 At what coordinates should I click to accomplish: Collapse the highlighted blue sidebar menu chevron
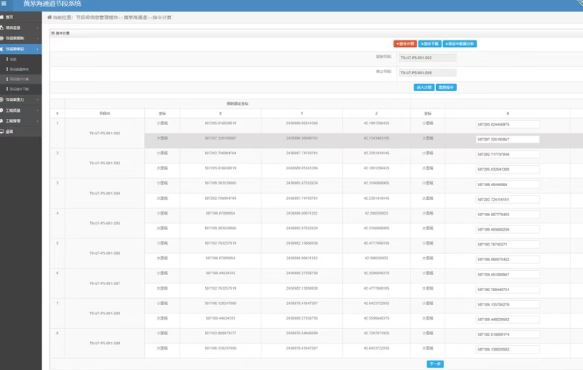click(37, 49)
